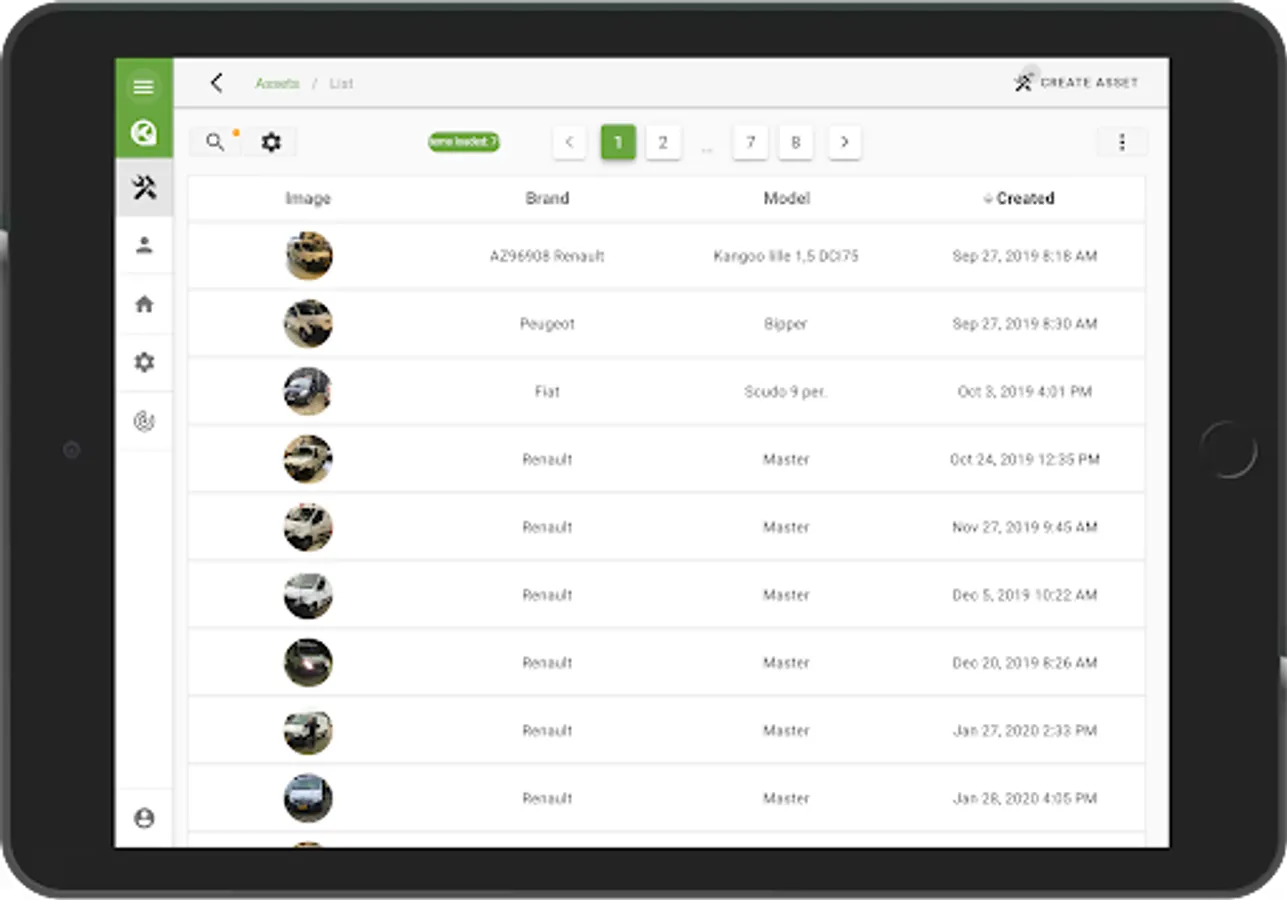Click the Model column header
This screenshot has width=1287, height=900.
(786, 198)
